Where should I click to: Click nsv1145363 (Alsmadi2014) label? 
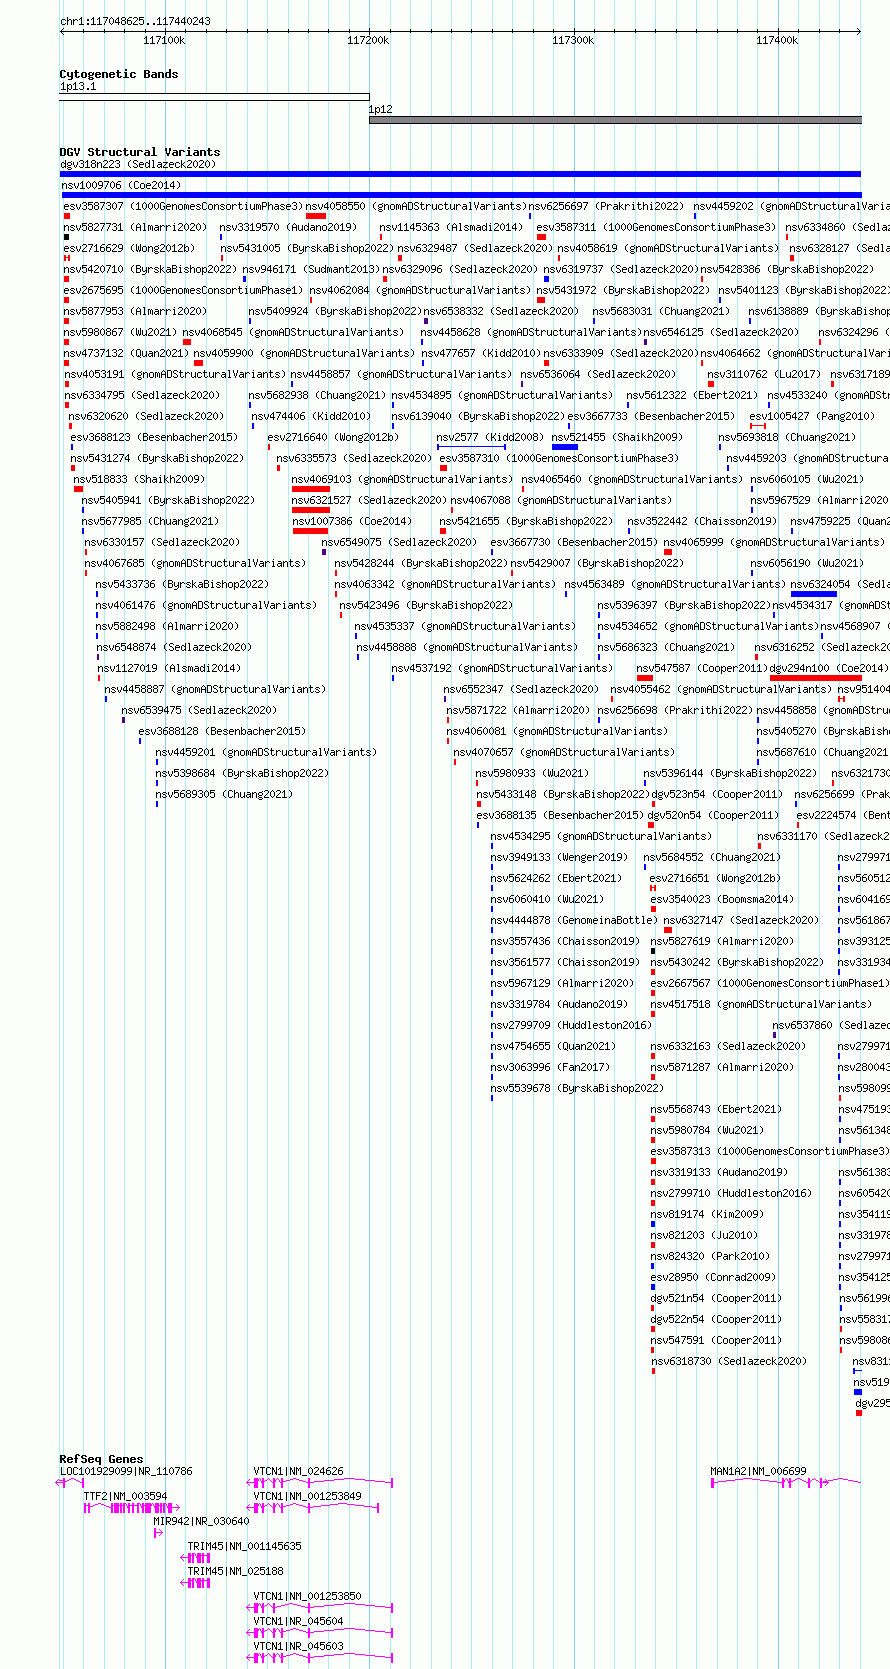[451, 227]
